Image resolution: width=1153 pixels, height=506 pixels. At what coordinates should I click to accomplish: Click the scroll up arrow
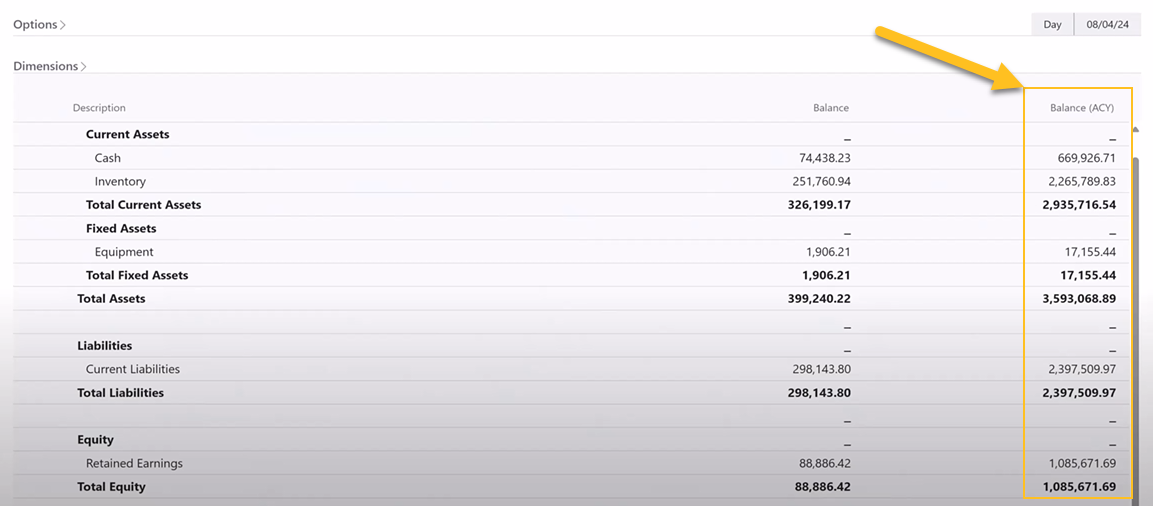[1135, 129]
